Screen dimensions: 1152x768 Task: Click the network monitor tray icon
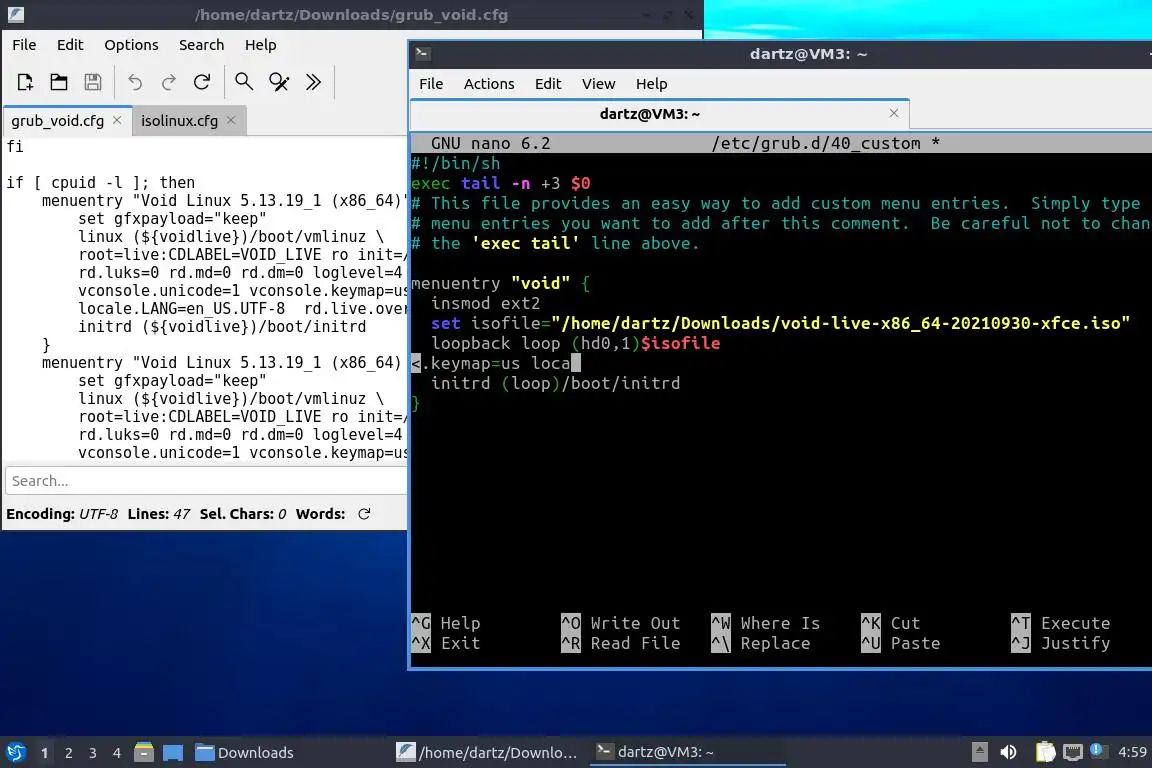(1073, 752)
